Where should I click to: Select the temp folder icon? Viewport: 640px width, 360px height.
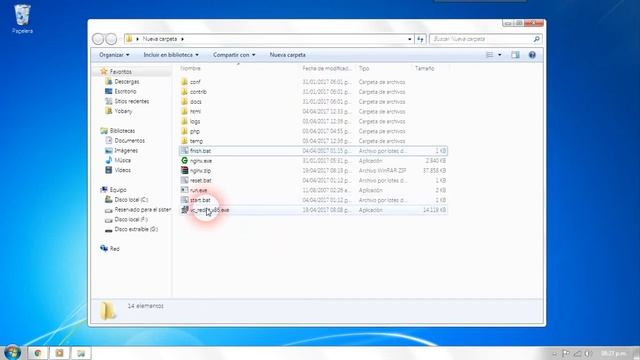[x=184, y=141]
